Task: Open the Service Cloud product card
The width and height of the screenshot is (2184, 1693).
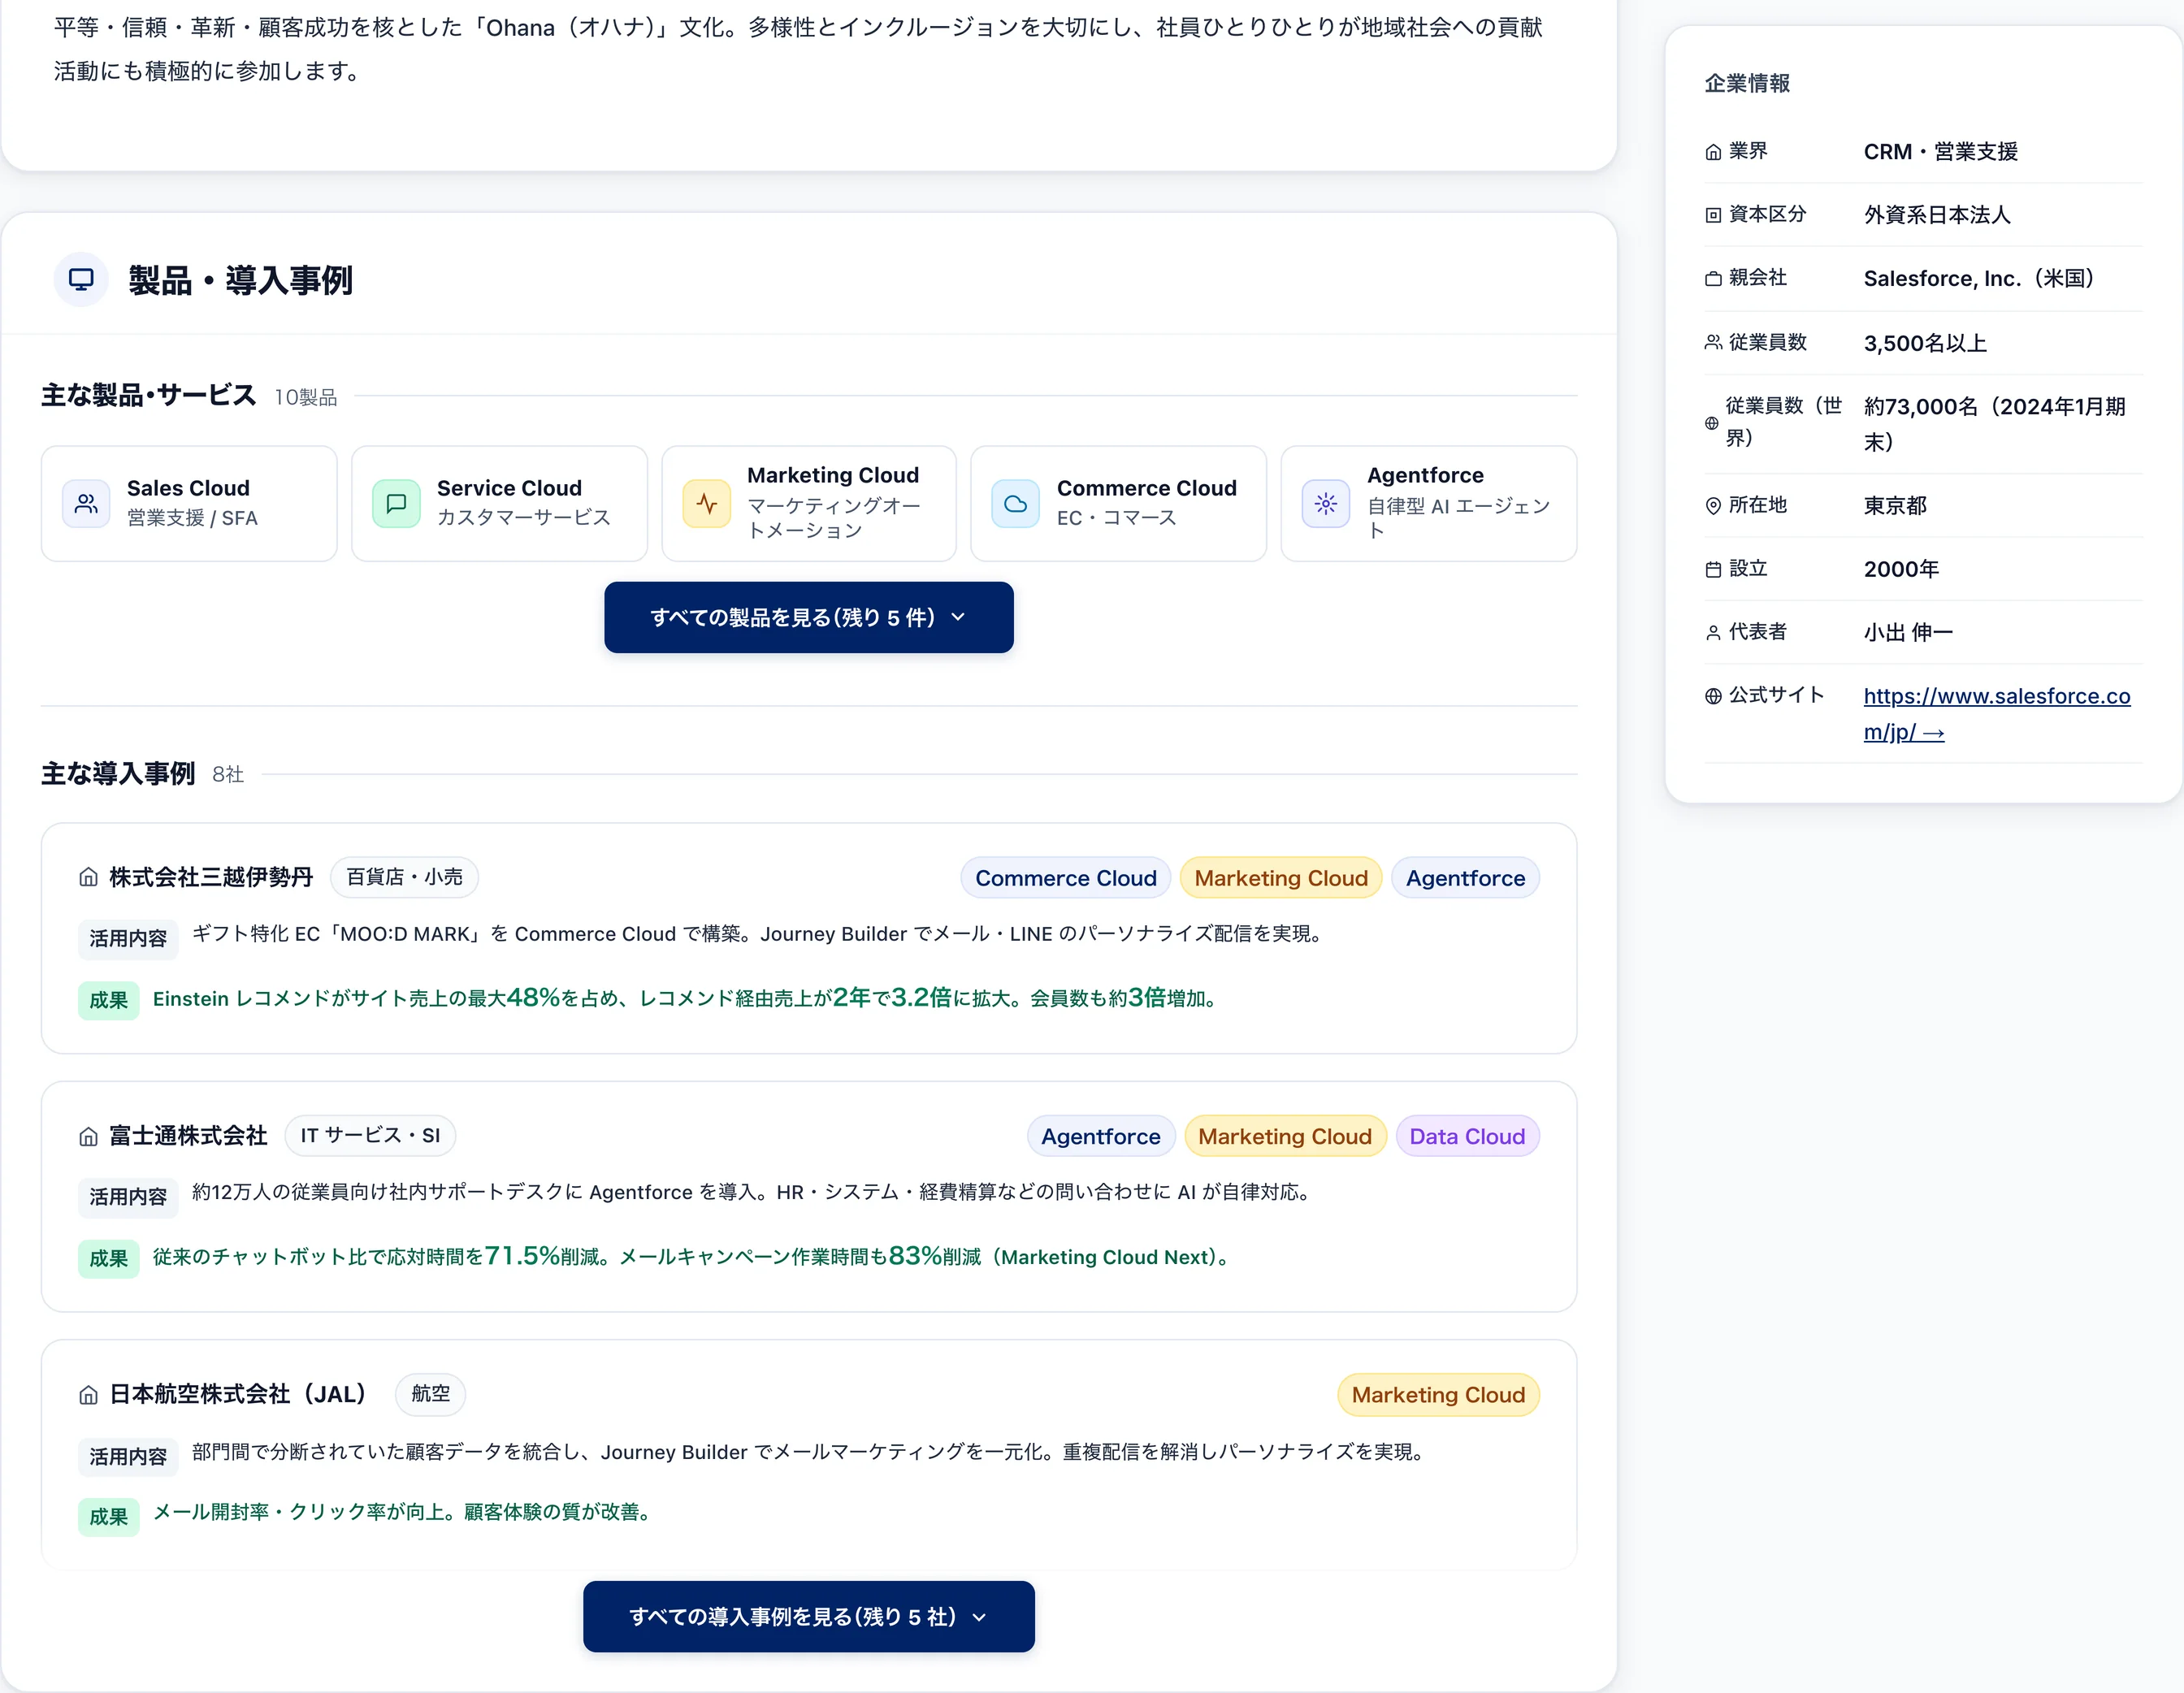Action: (499, 503)
